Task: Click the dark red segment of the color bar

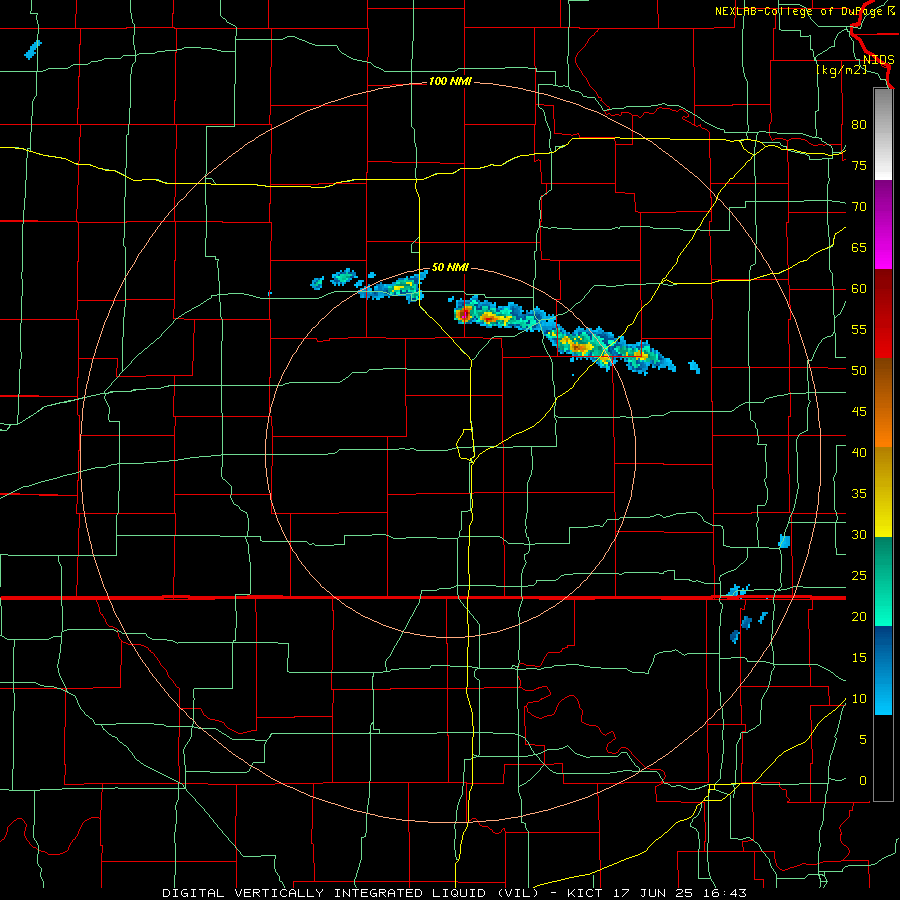Action: pyautogui.click(x=883, y=314)
